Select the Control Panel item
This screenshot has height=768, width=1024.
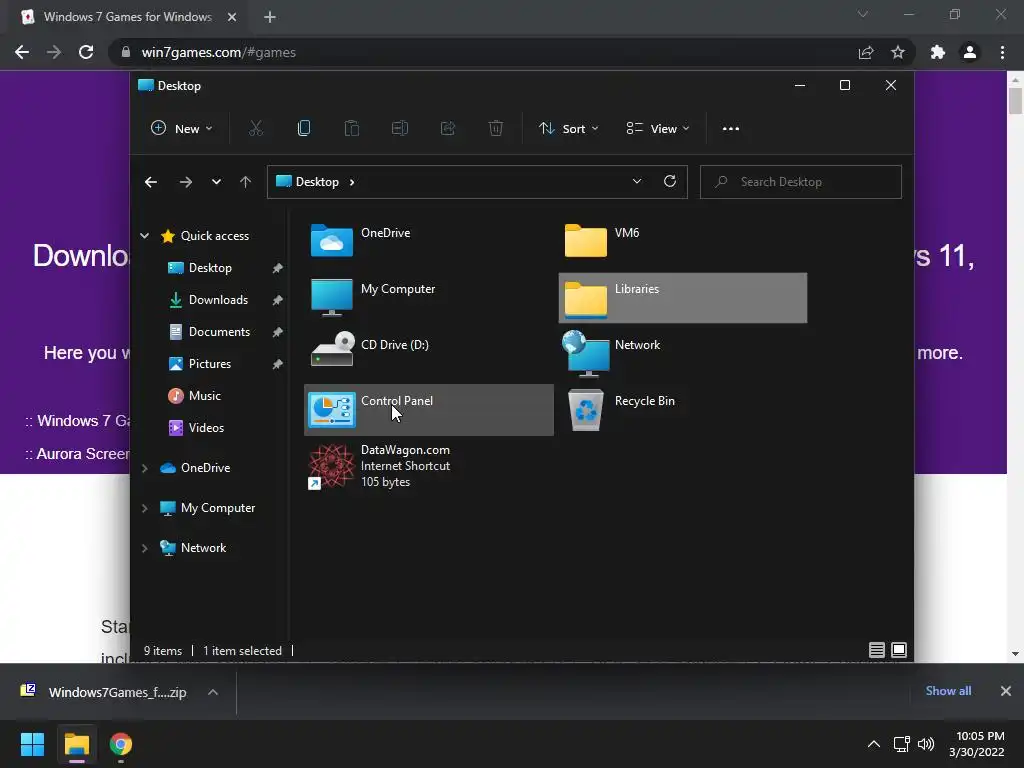coord(428,409)
